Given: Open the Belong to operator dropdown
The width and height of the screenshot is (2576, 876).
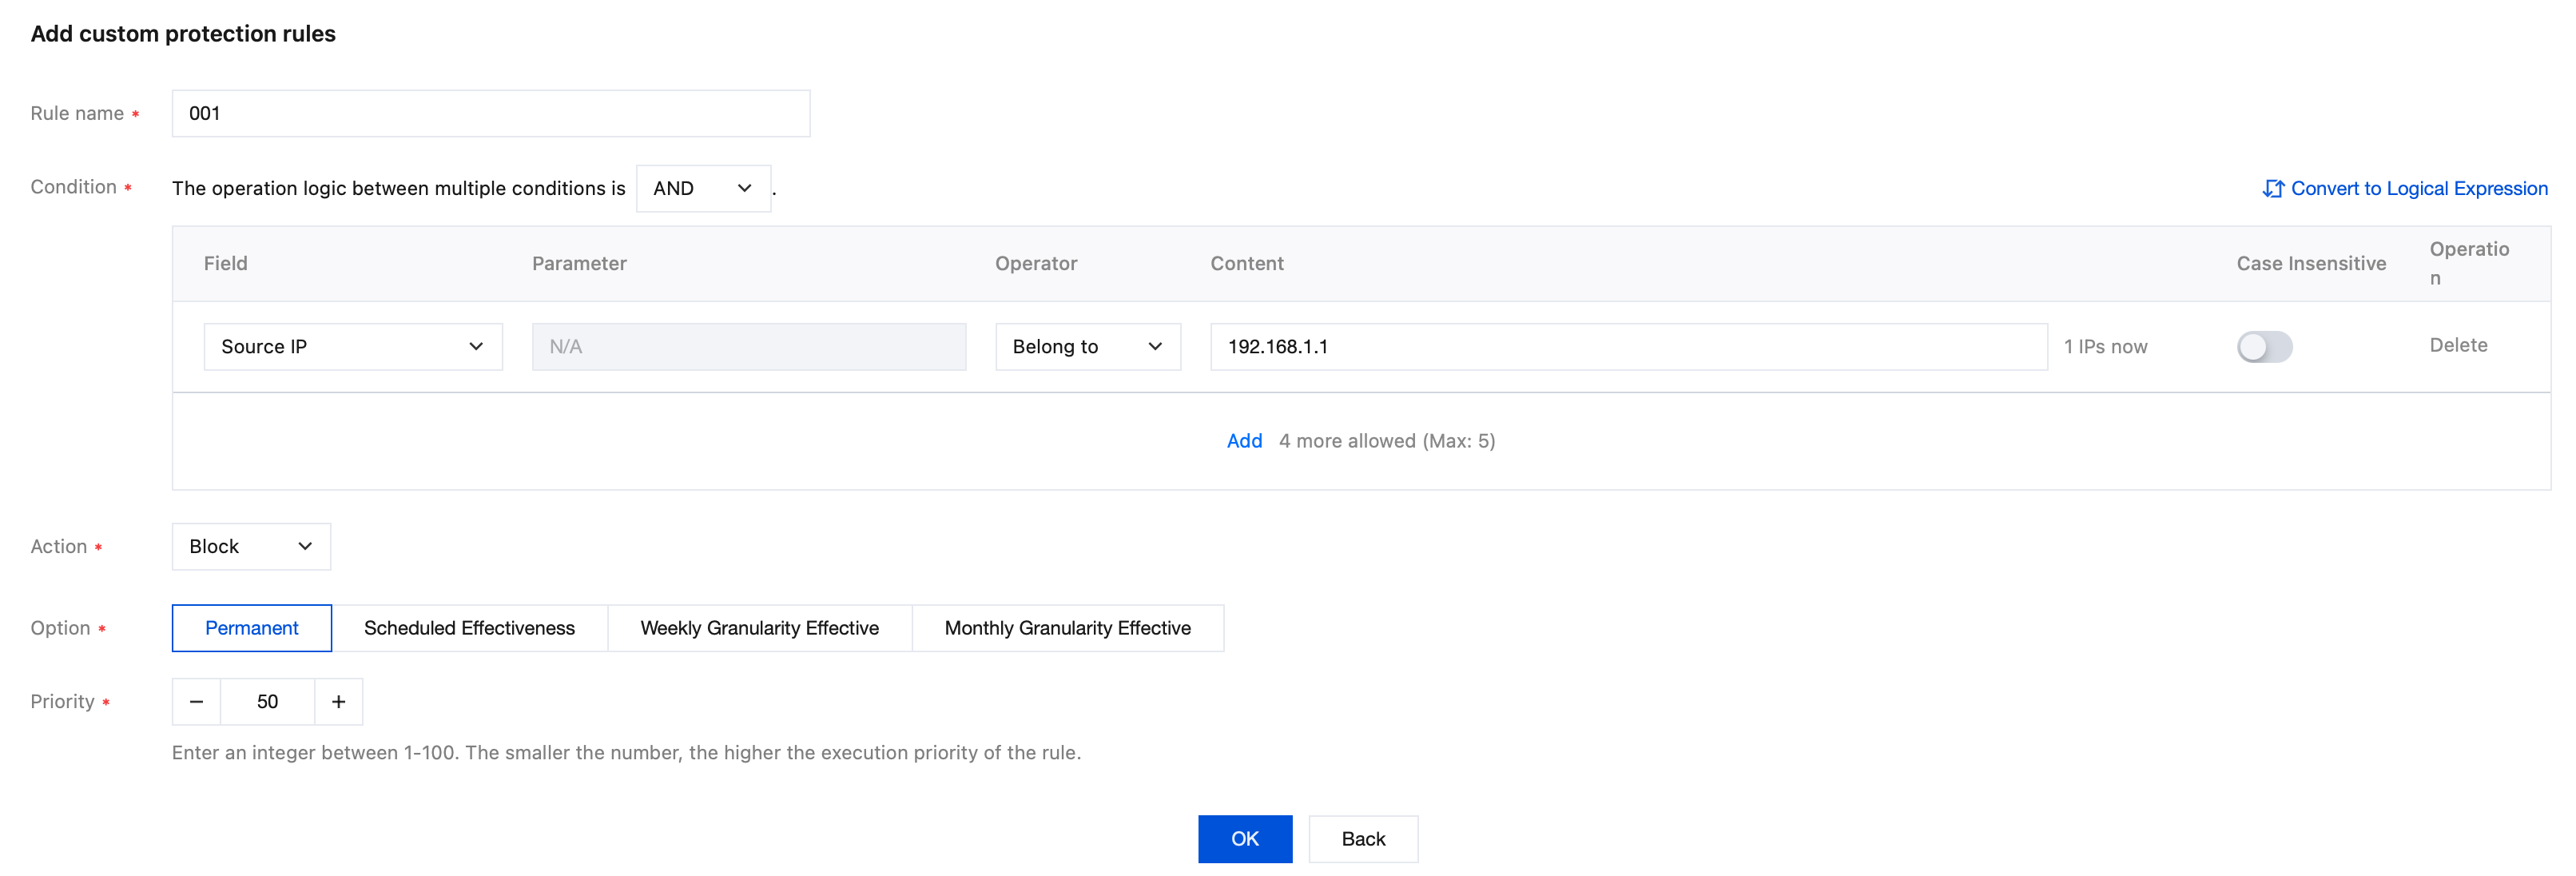Looking at the screenshot, I should tap(1087, 346).
